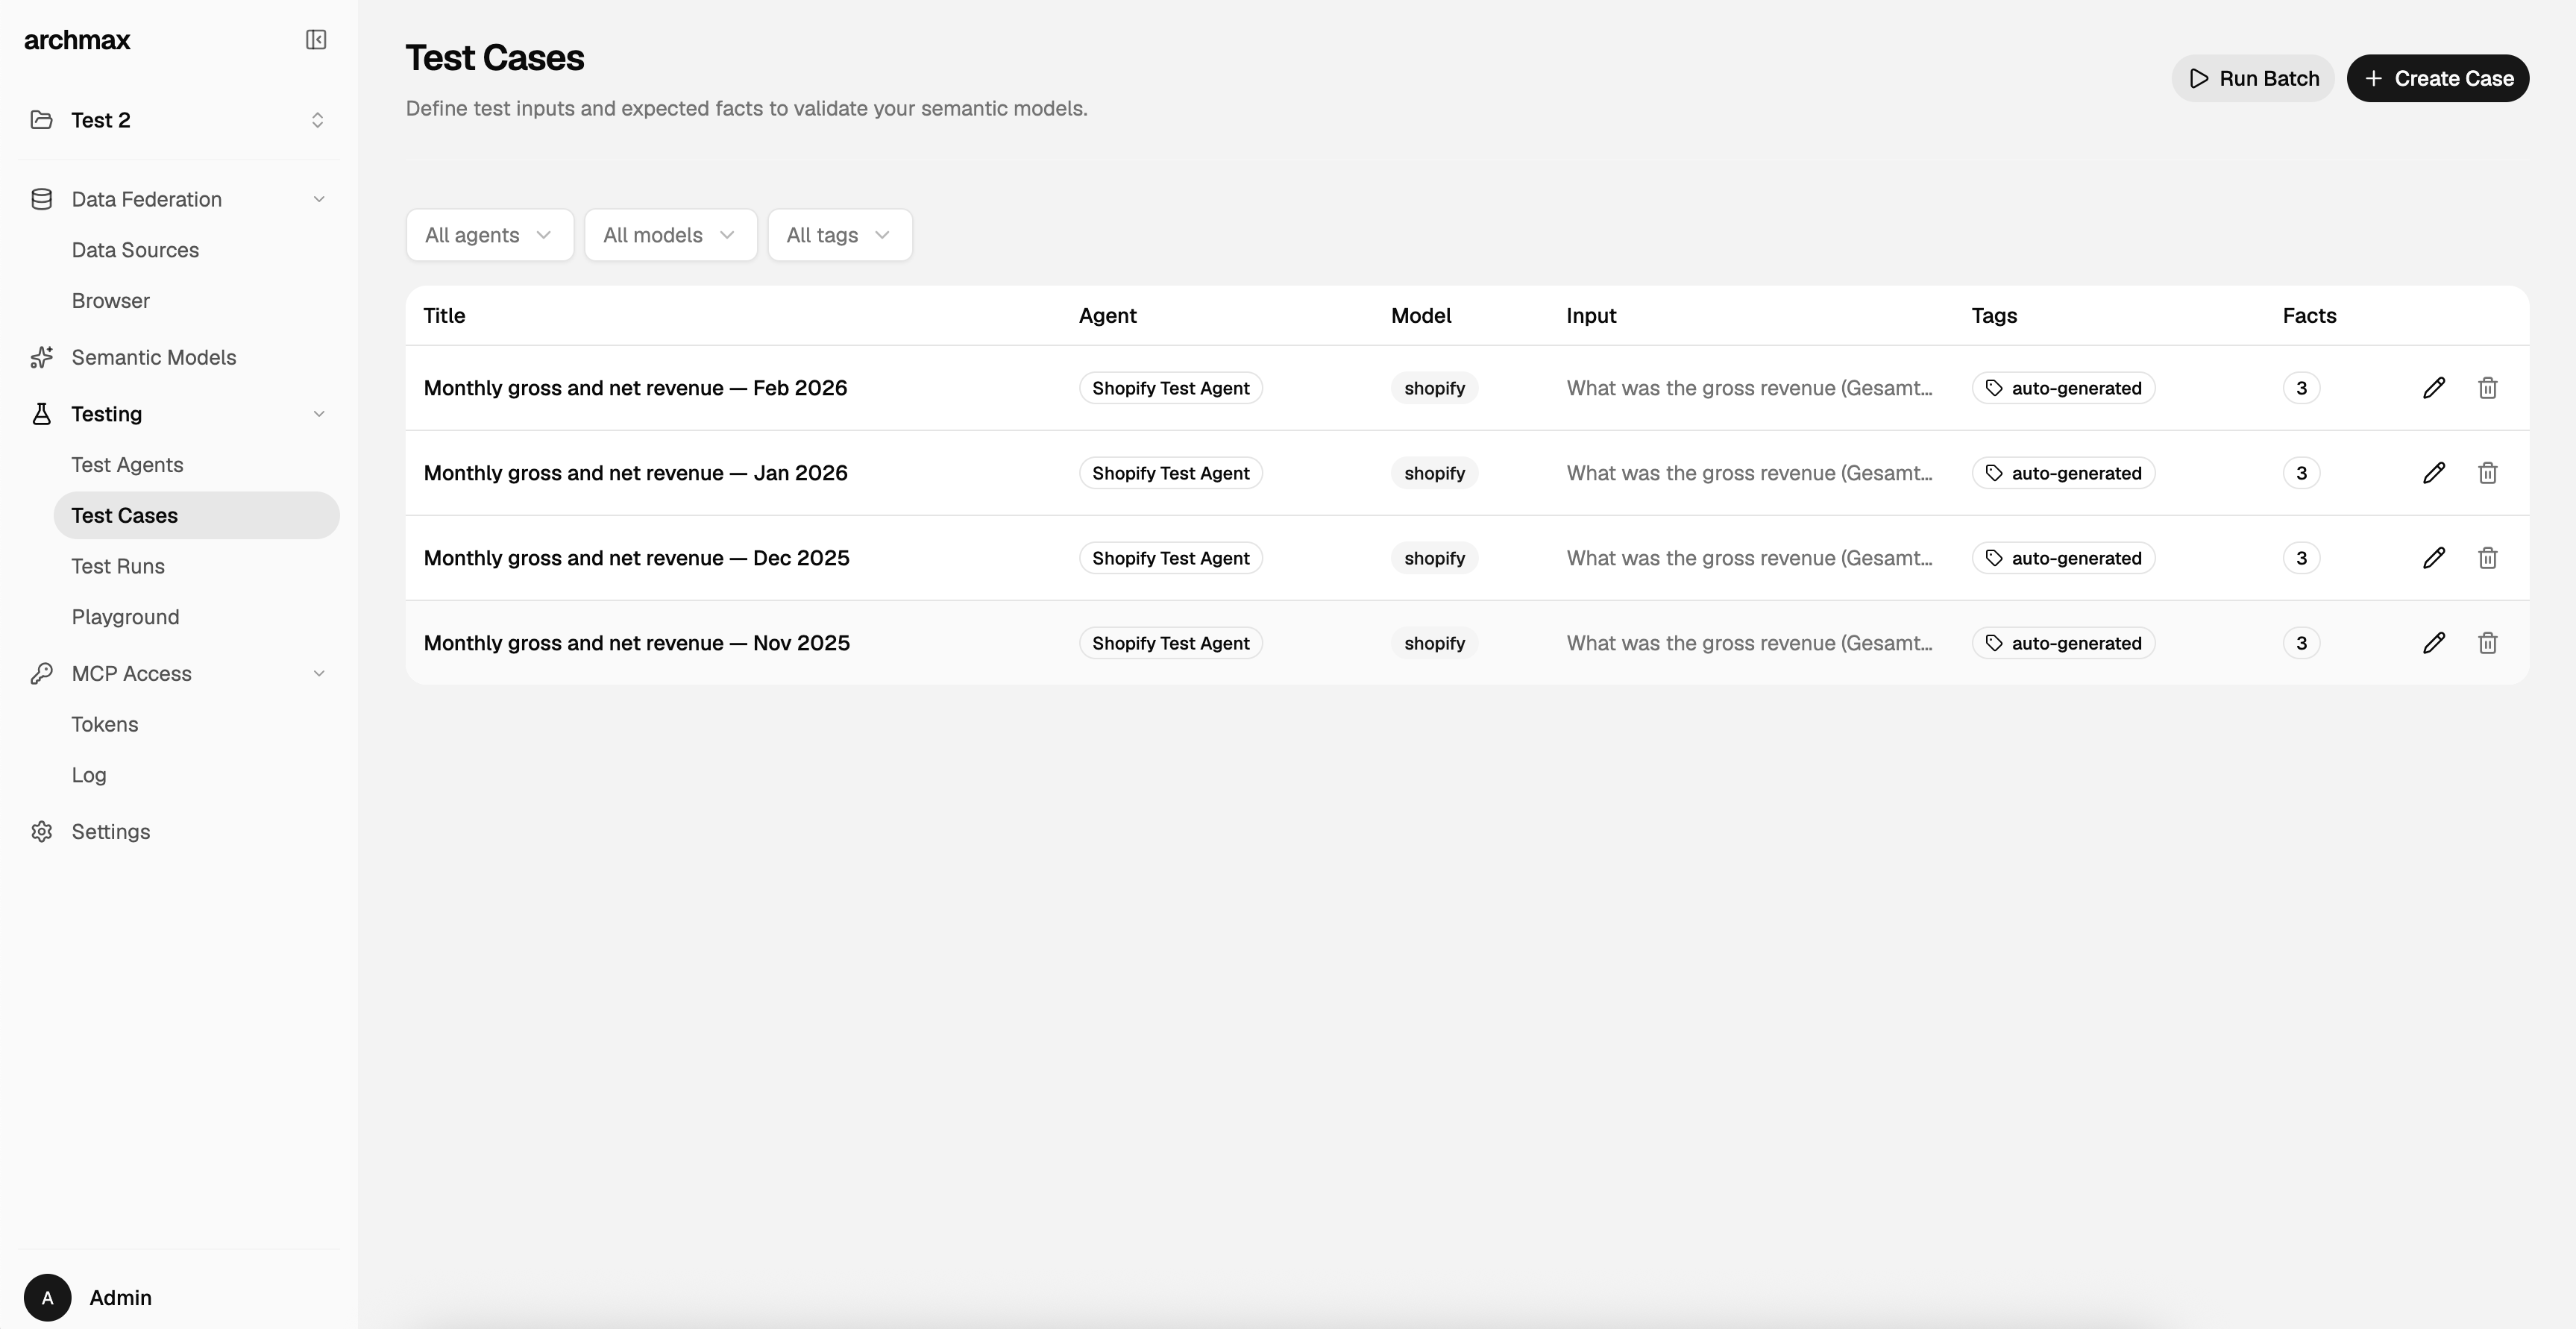
Task: Open the All models filter dropdown
Action: pos(670,235)
